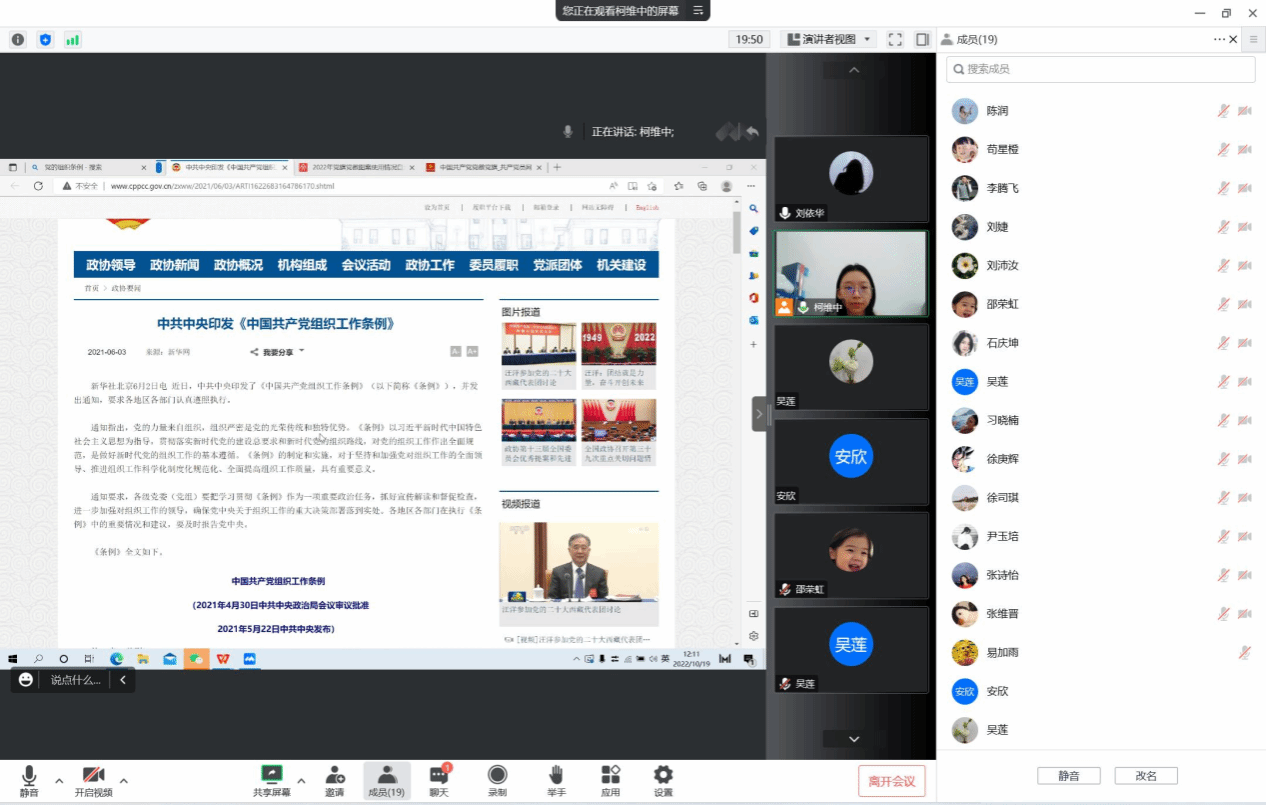Open the Apps (应用) icon

610,775
